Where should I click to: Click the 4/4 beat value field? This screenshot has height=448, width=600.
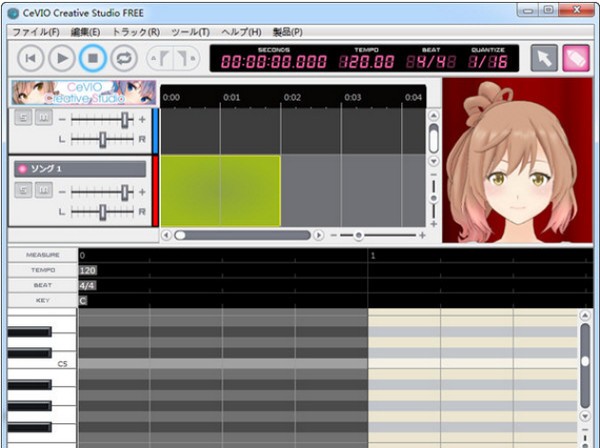point(87,286)
